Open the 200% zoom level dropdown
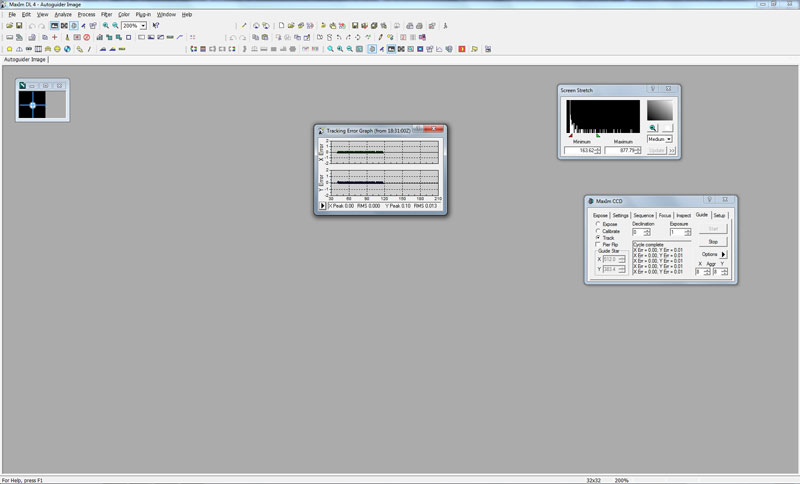Screen dimensions: 800x484 pyautogui.click(x=143, y=25)
